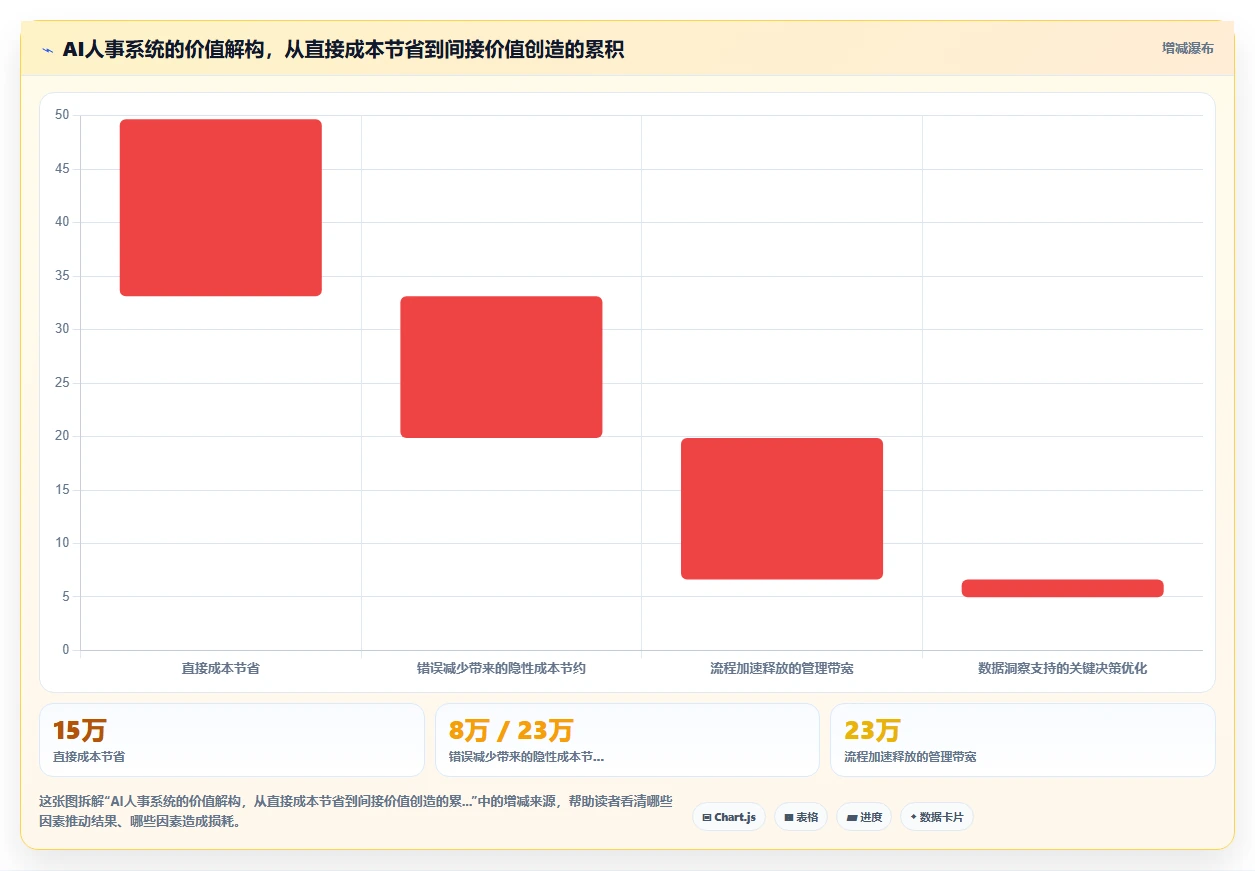Click the Chart.js tag
The width and height of the screenshot is (1255, 871).
(729, 817)
